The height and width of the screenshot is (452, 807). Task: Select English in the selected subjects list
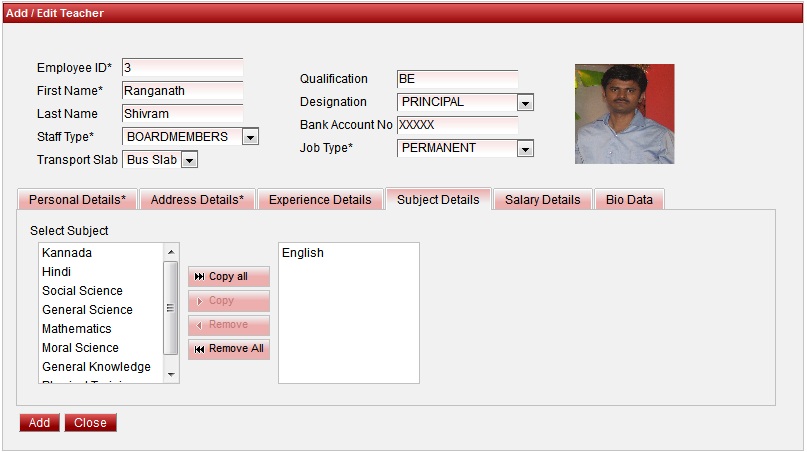pyautogui.click(x=303, y=253)
